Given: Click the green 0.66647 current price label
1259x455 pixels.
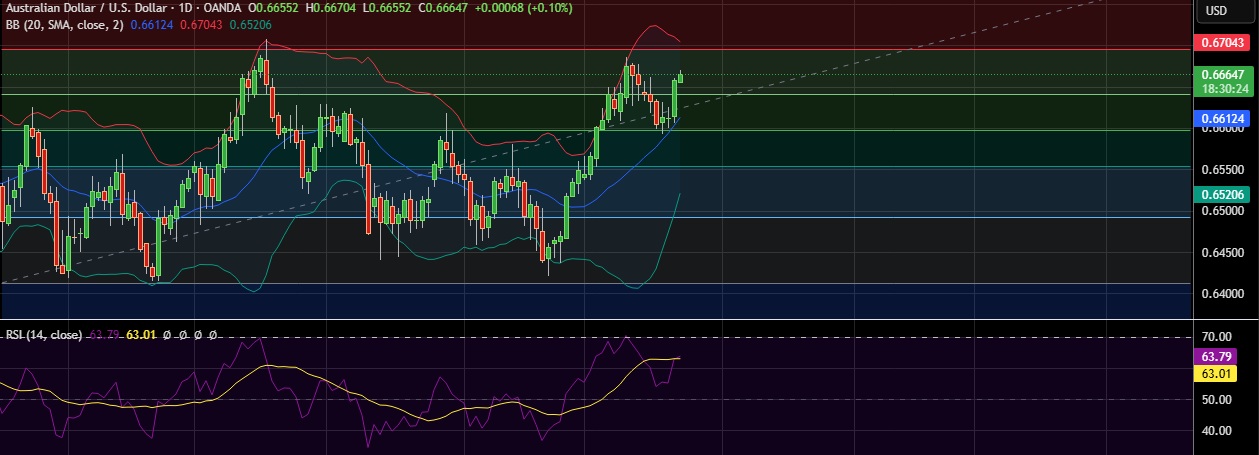Looking at the screenshot, I should 1223,74.
